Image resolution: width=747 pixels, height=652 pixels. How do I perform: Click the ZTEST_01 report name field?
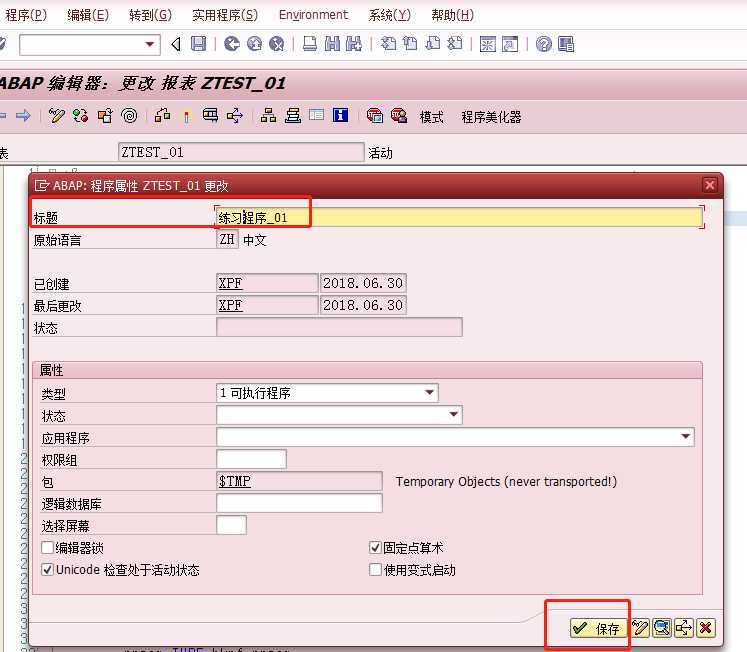tap(241, 152)
